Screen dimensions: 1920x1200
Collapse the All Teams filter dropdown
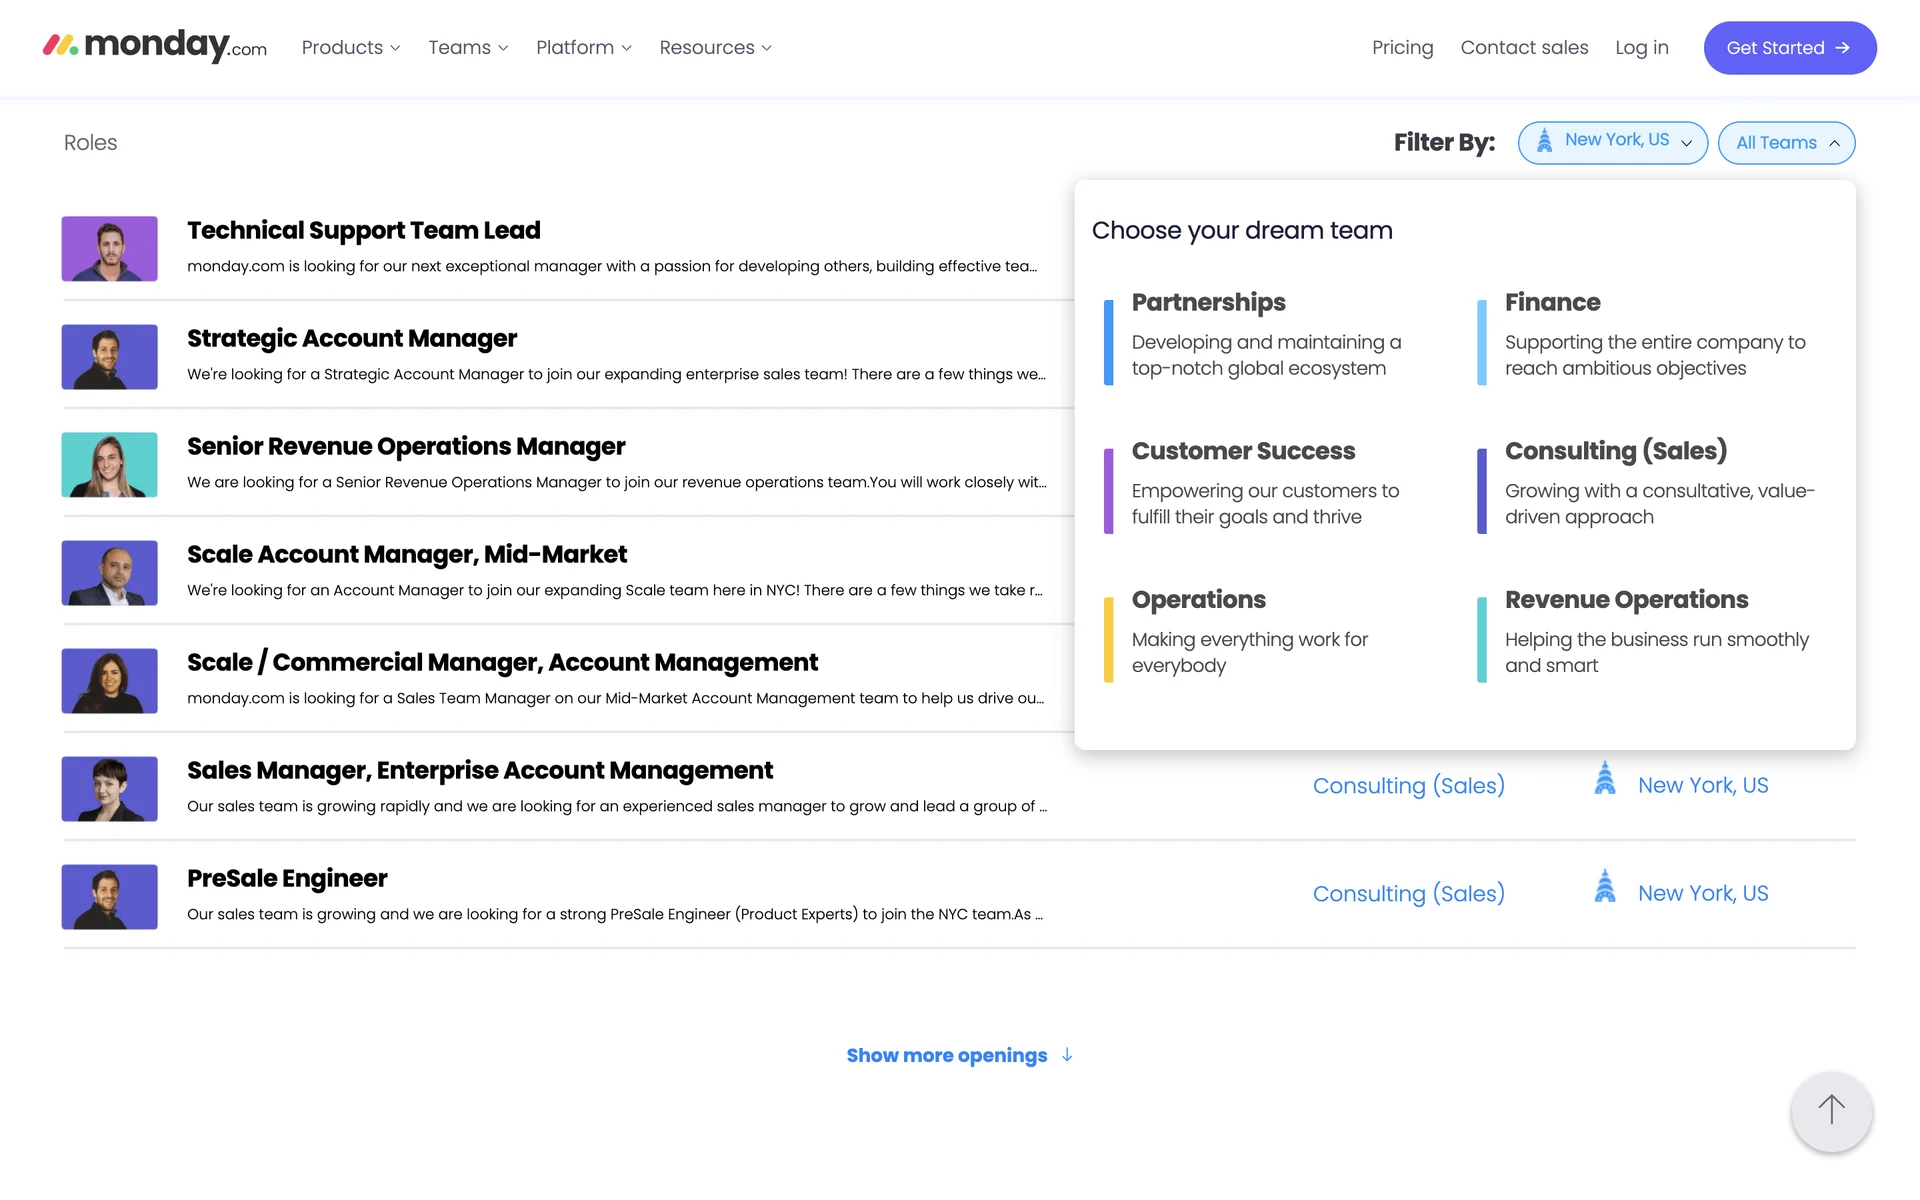1786,143
